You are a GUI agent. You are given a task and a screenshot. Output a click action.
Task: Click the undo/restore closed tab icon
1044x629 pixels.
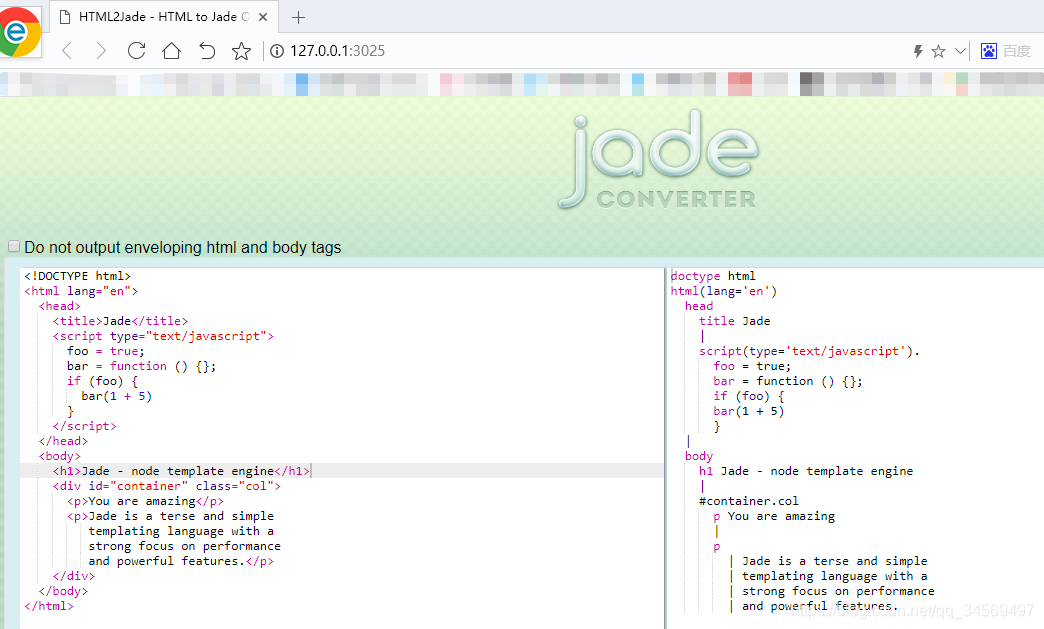[207, 51]
